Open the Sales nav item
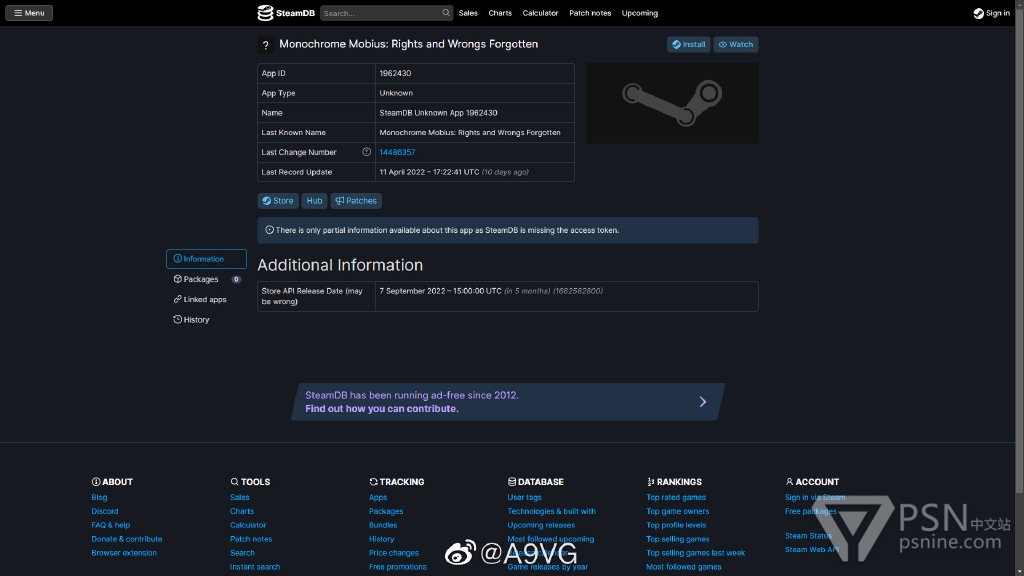This screenshot has height=576, width=1024. [x=468, y=13]
